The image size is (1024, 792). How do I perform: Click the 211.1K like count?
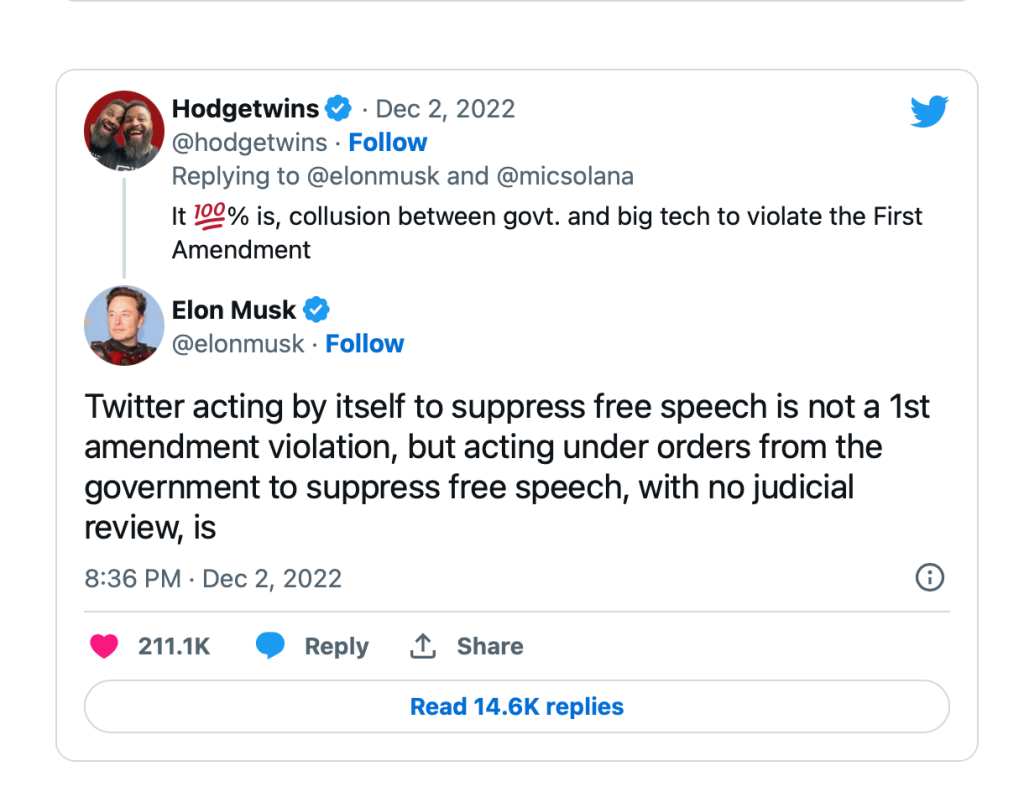pos(173,646)
